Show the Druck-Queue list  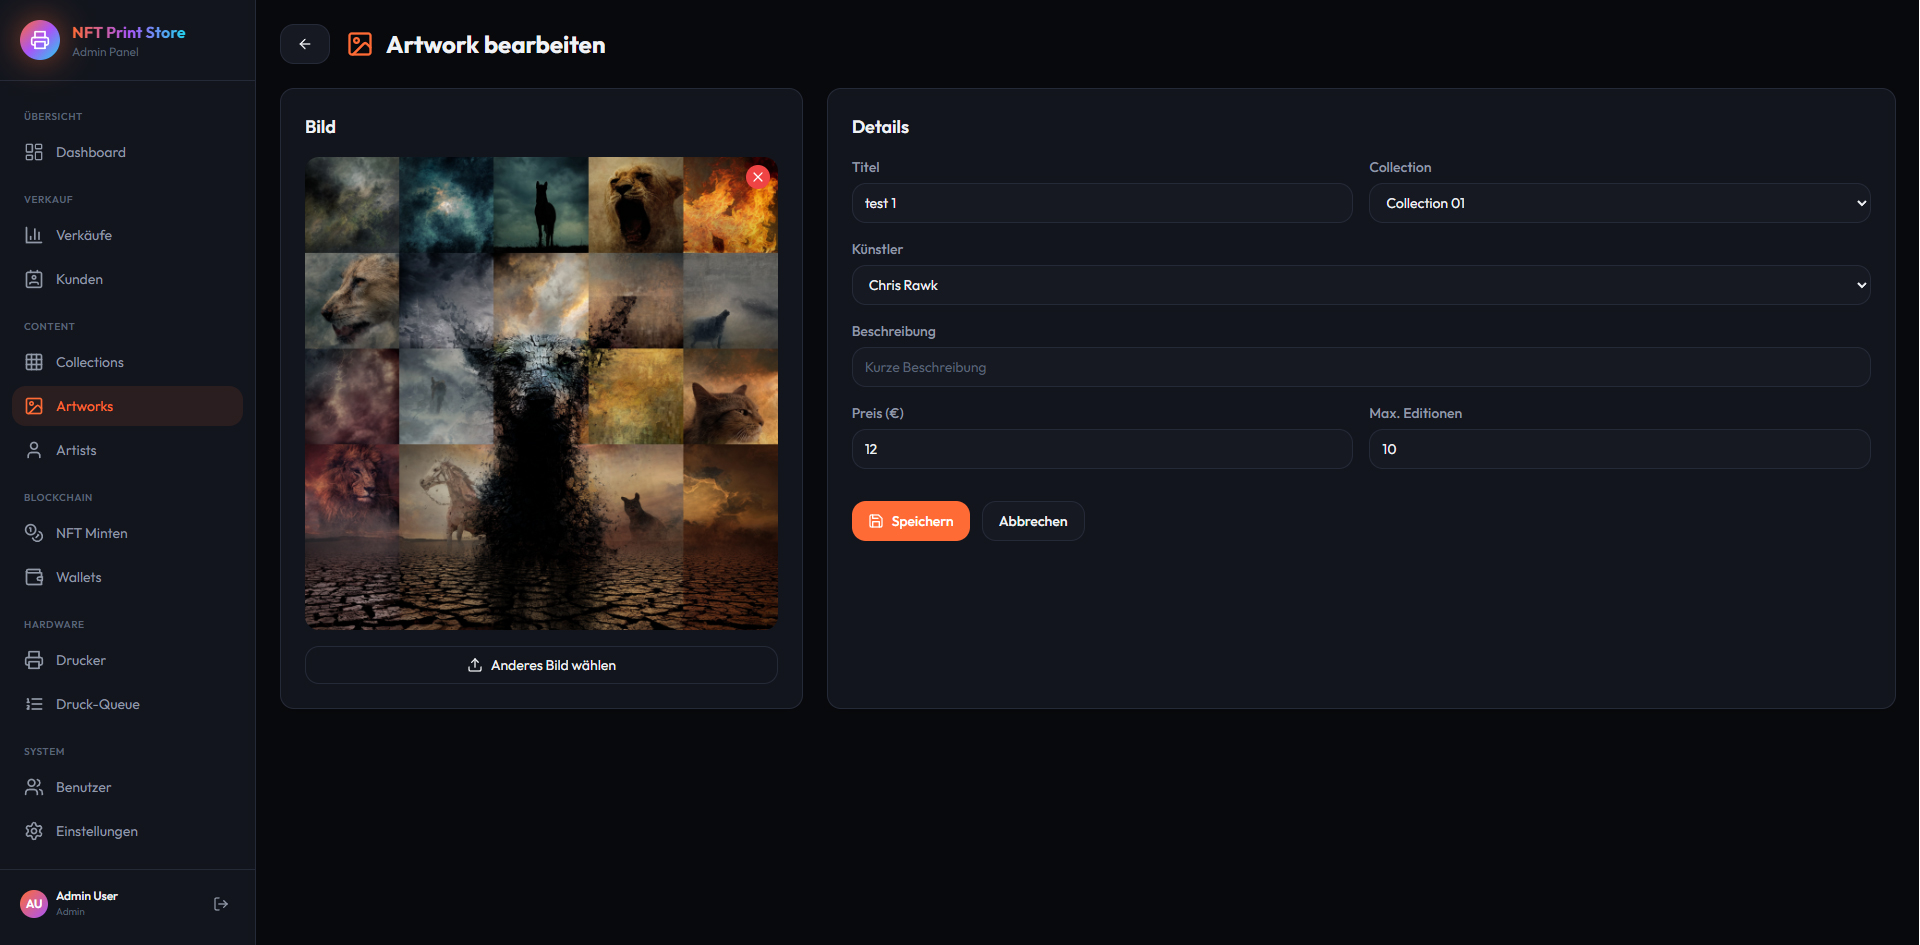click(97, 704)
